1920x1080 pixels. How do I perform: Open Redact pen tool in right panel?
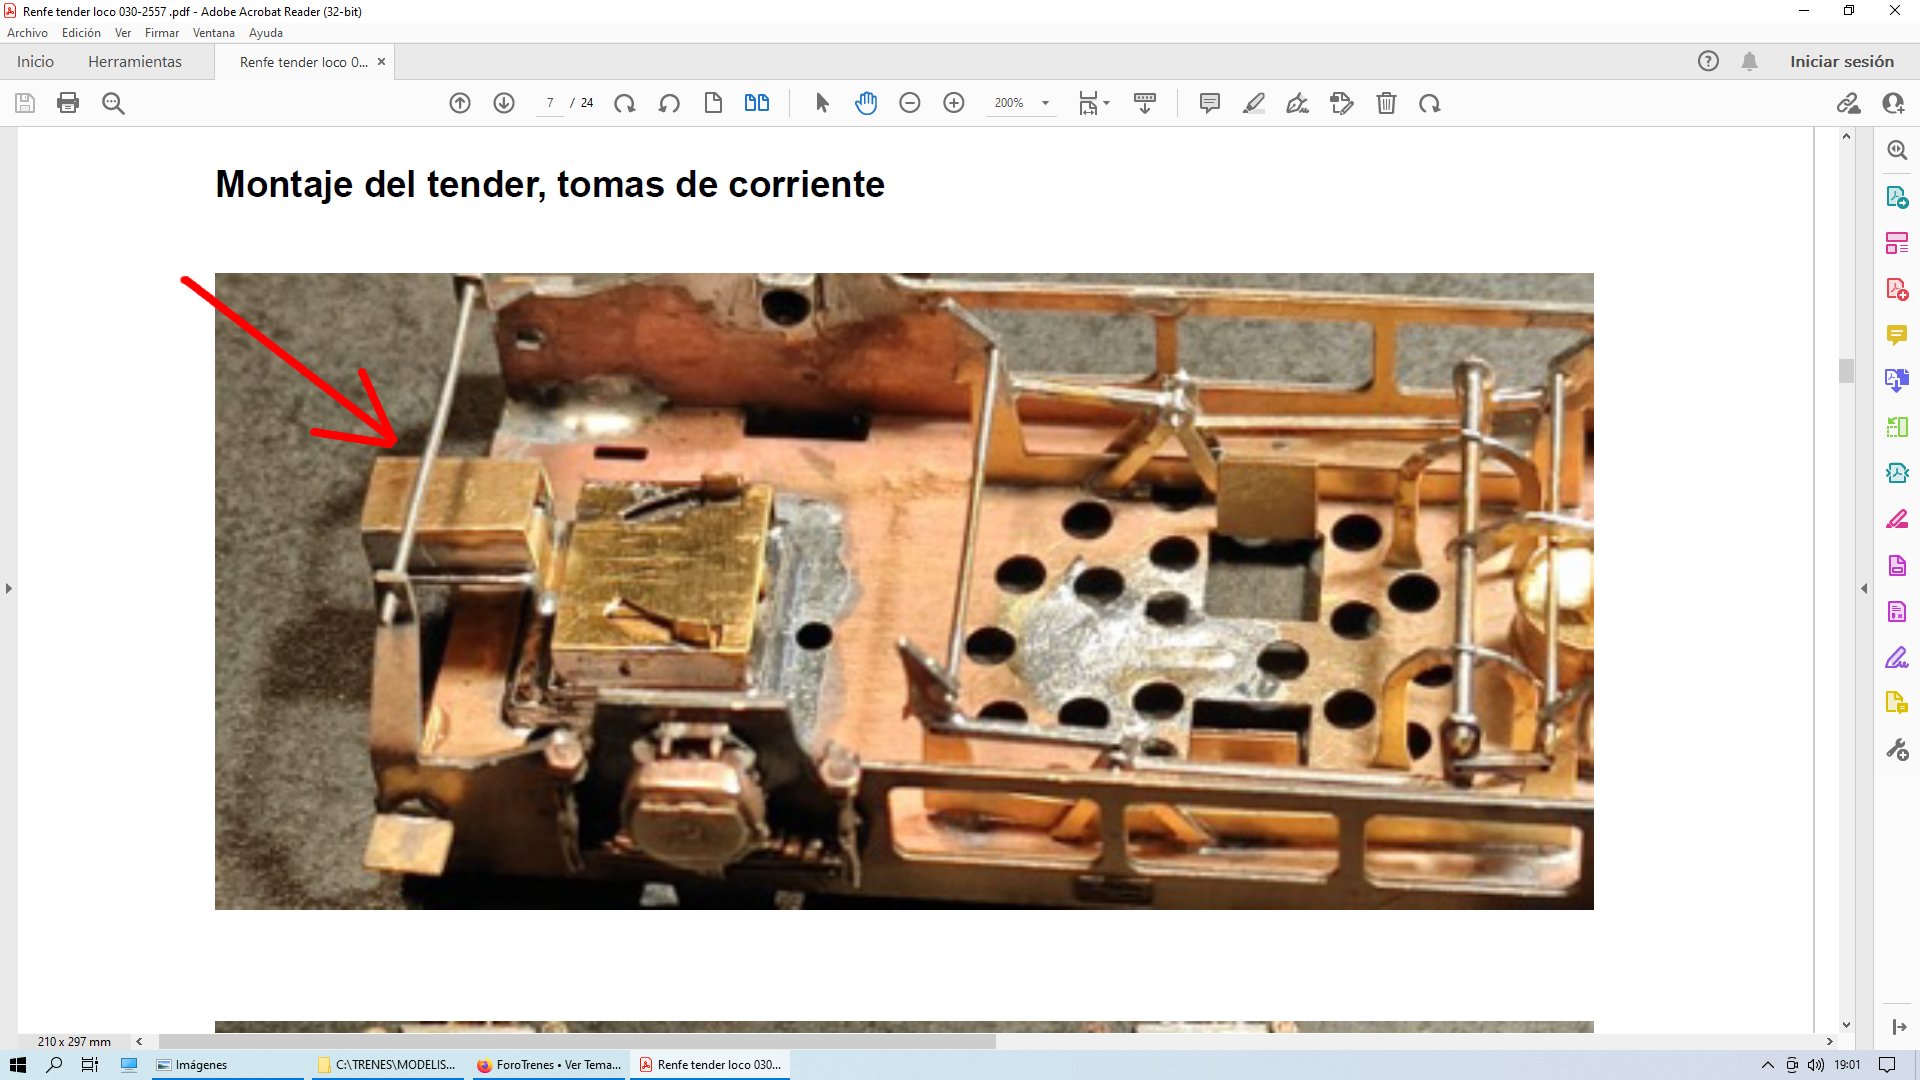pos(1897,519)
